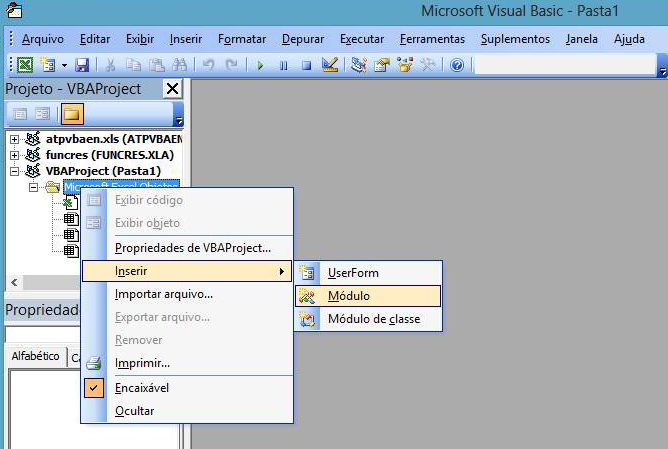Viewport: 668px width, 449px height.
Task: Collapse the VBAProject (Pasta1) node
Action: 15,171
